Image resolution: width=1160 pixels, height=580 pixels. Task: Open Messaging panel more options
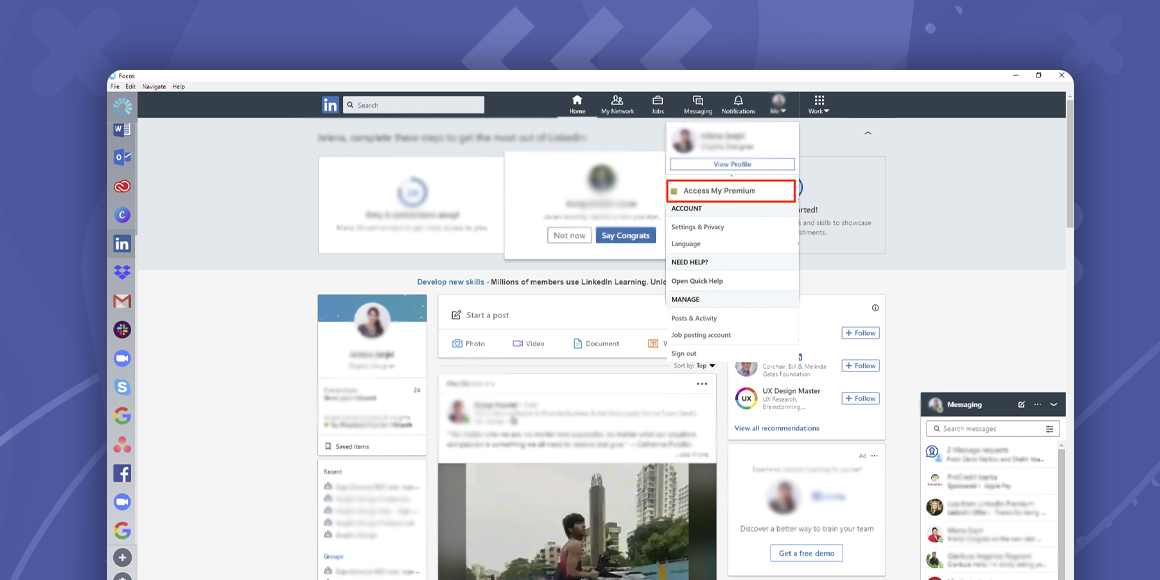[1038, 405]
